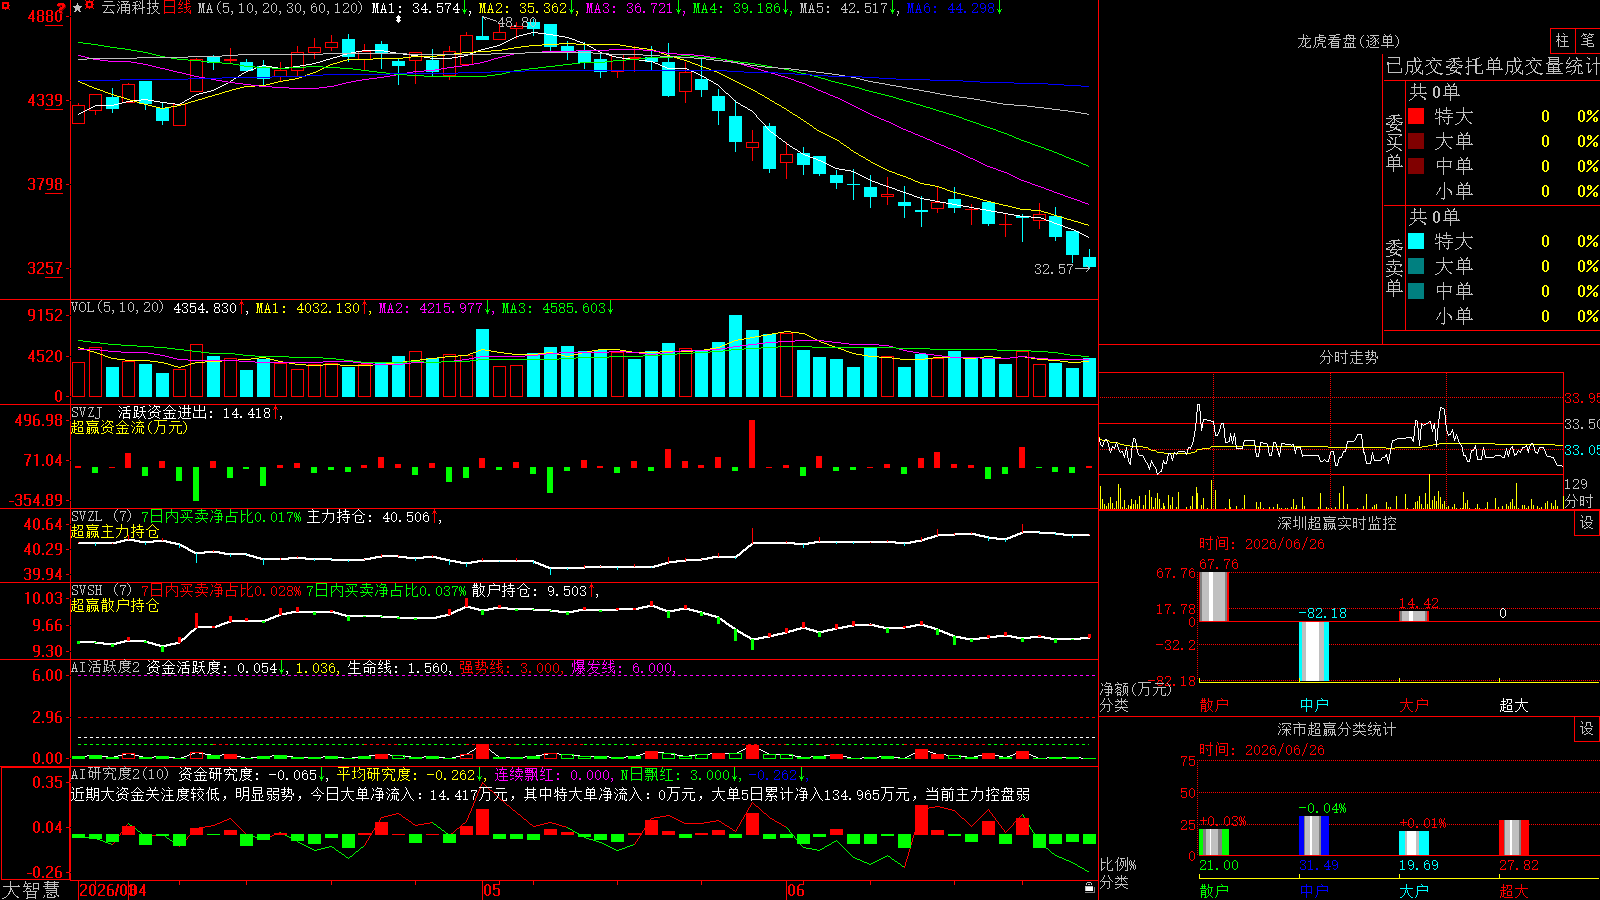Click the dark red 中单 buy swatch

tap(1416, 166)
